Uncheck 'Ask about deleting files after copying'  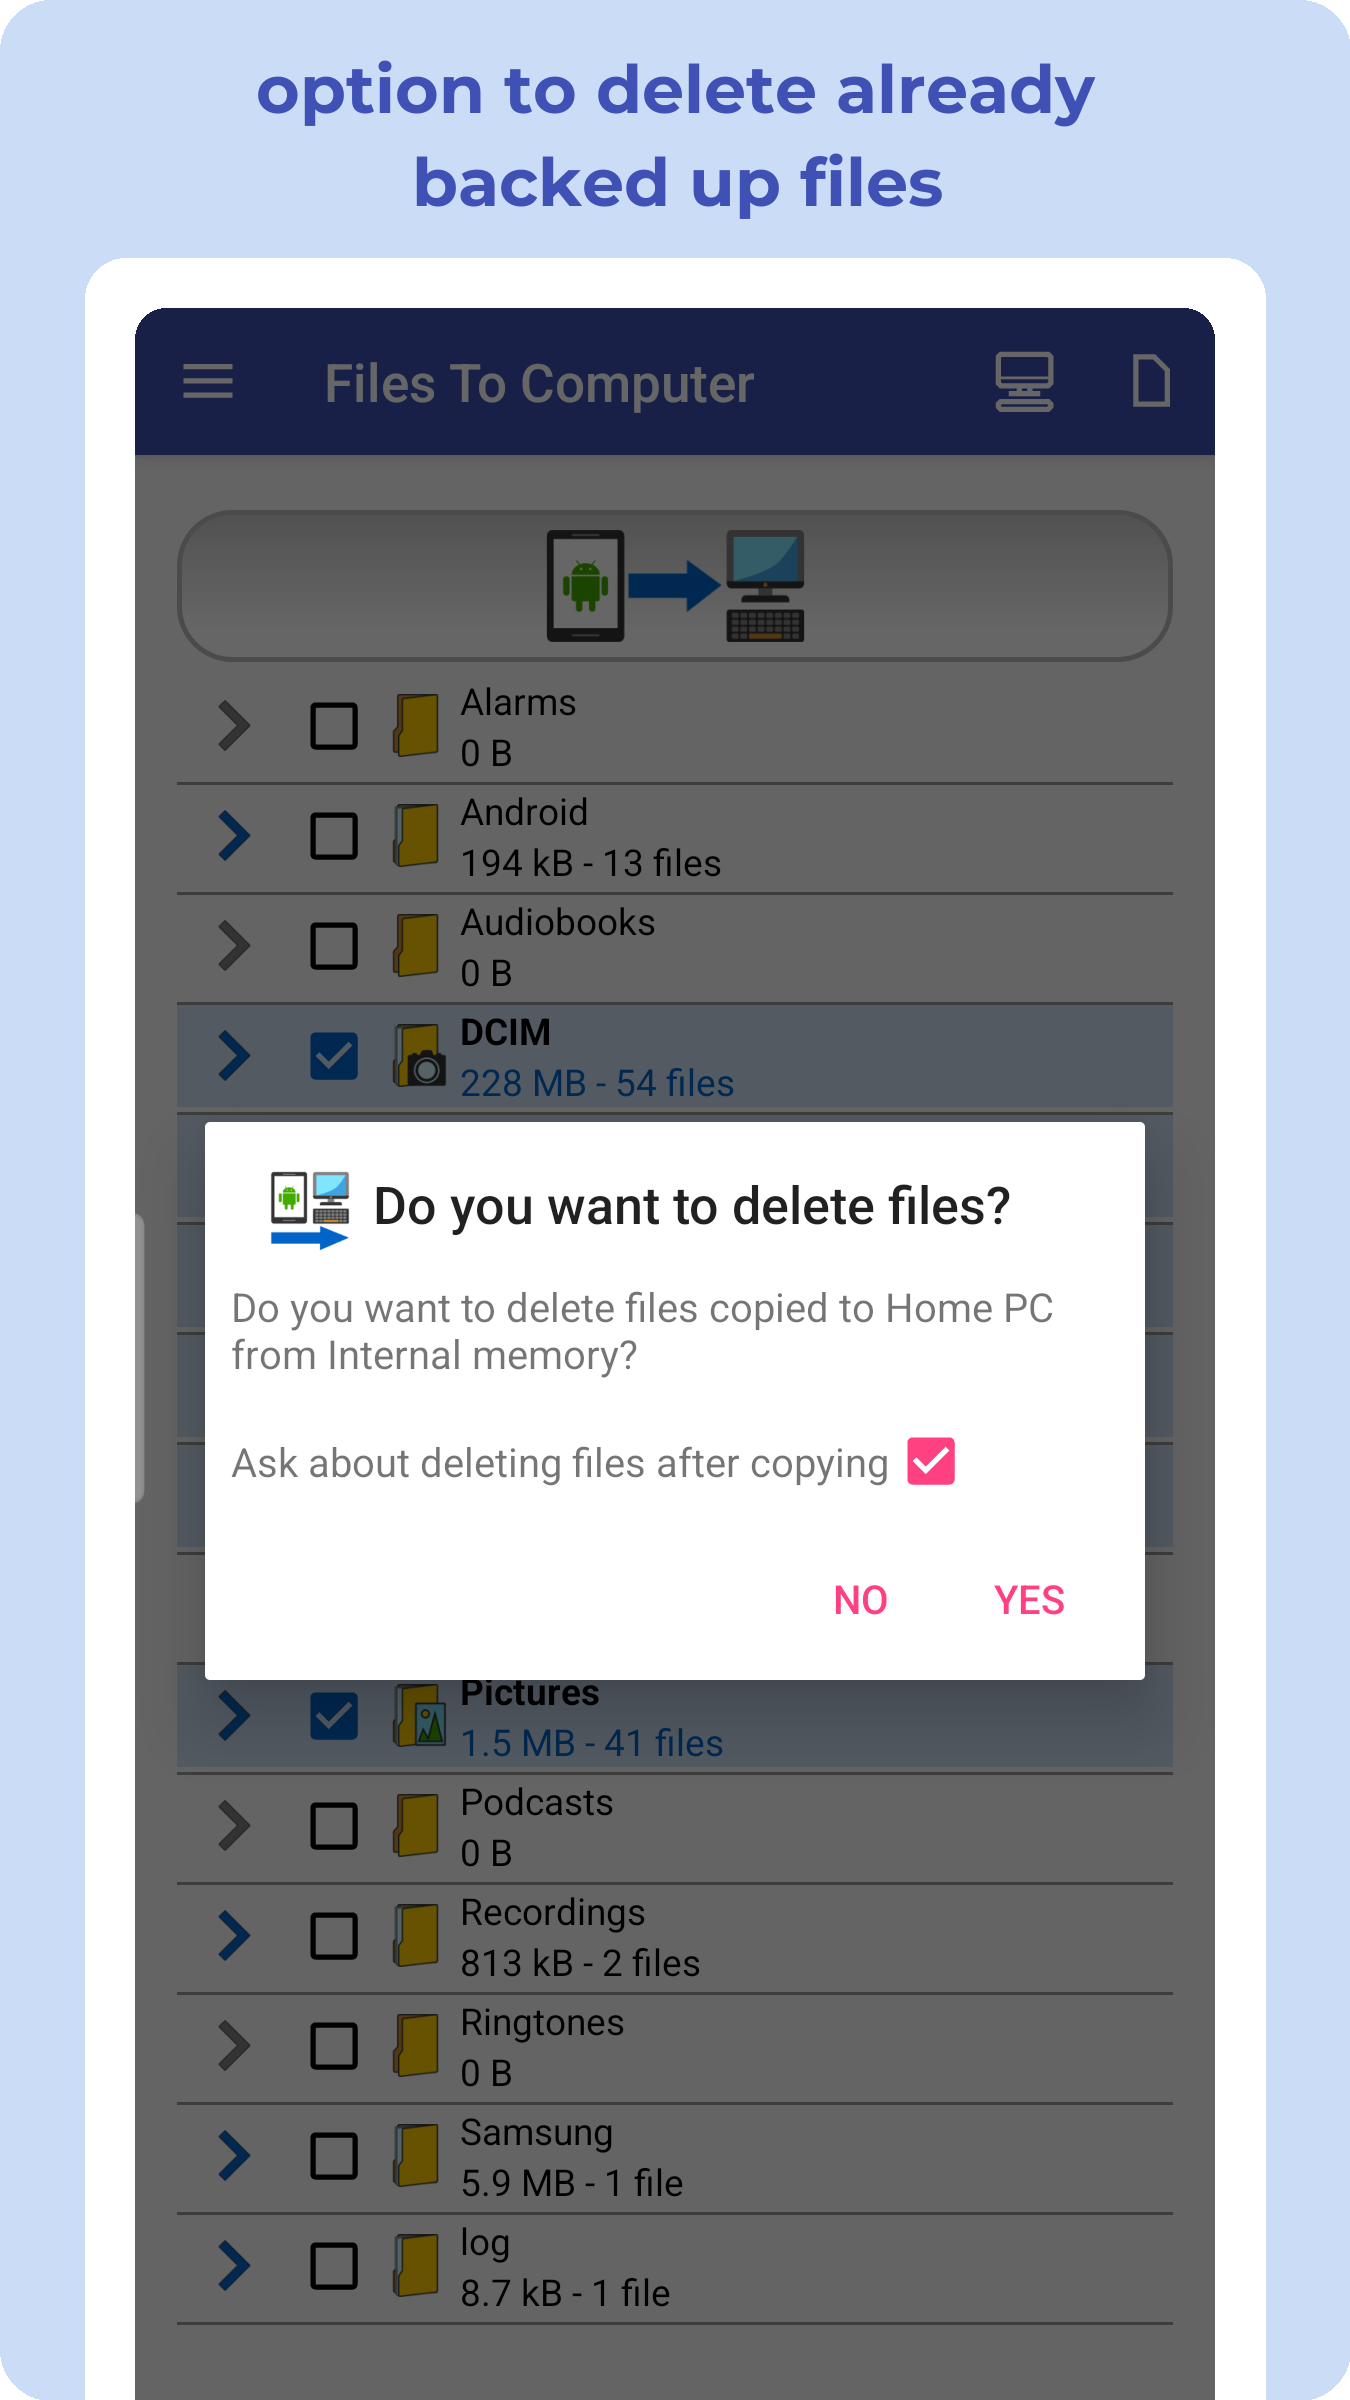coord(931,1462)
